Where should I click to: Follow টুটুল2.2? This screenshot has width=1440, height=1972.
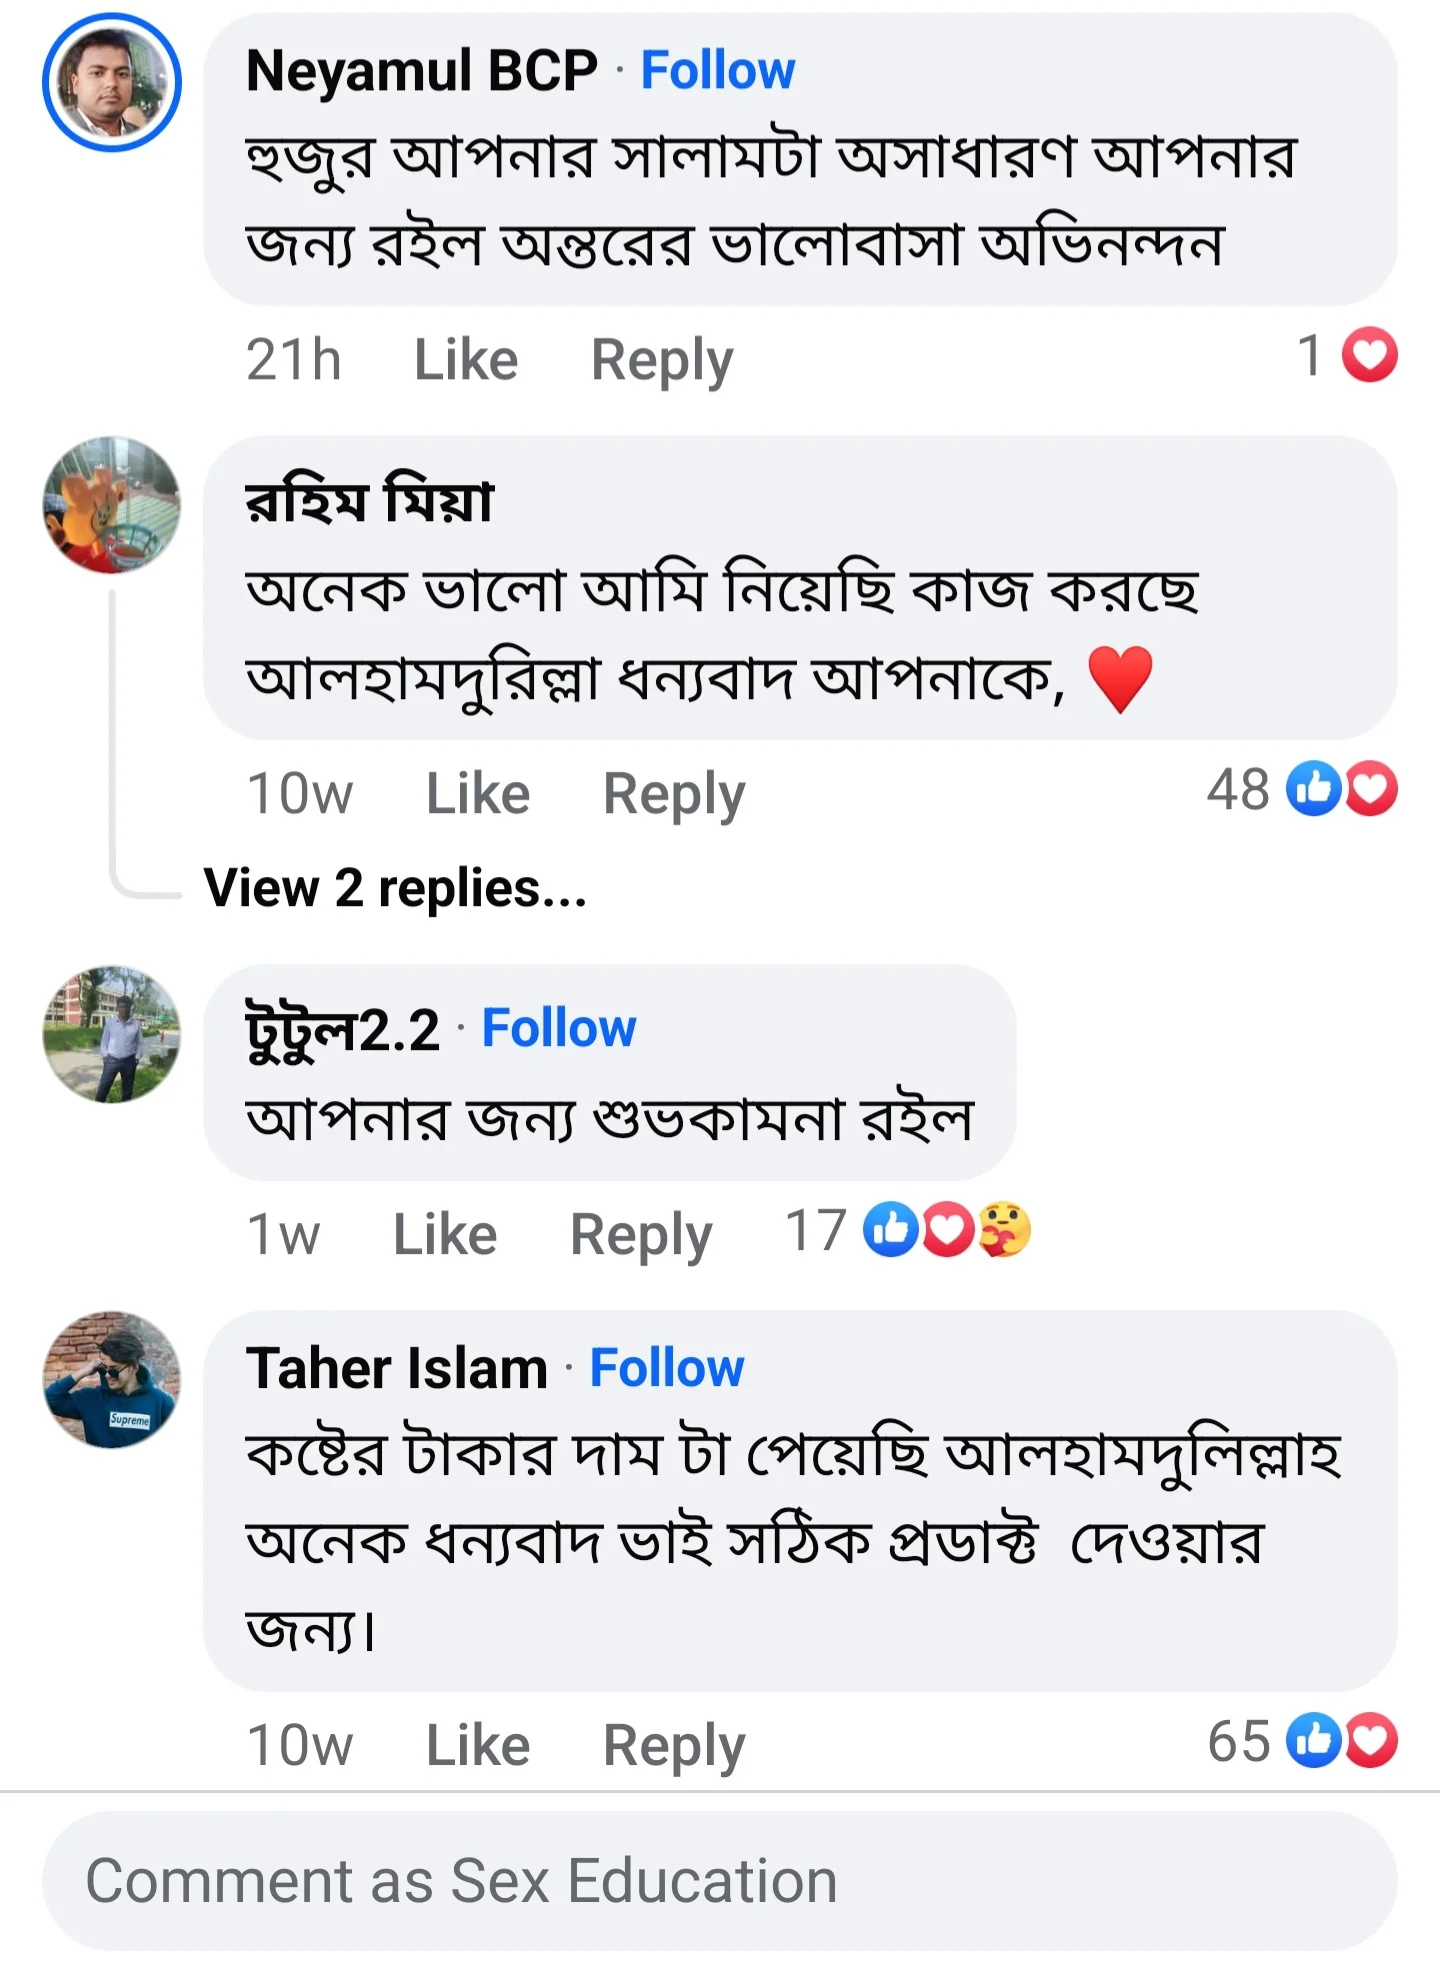pyautogui.click(x=558, y=1027)
